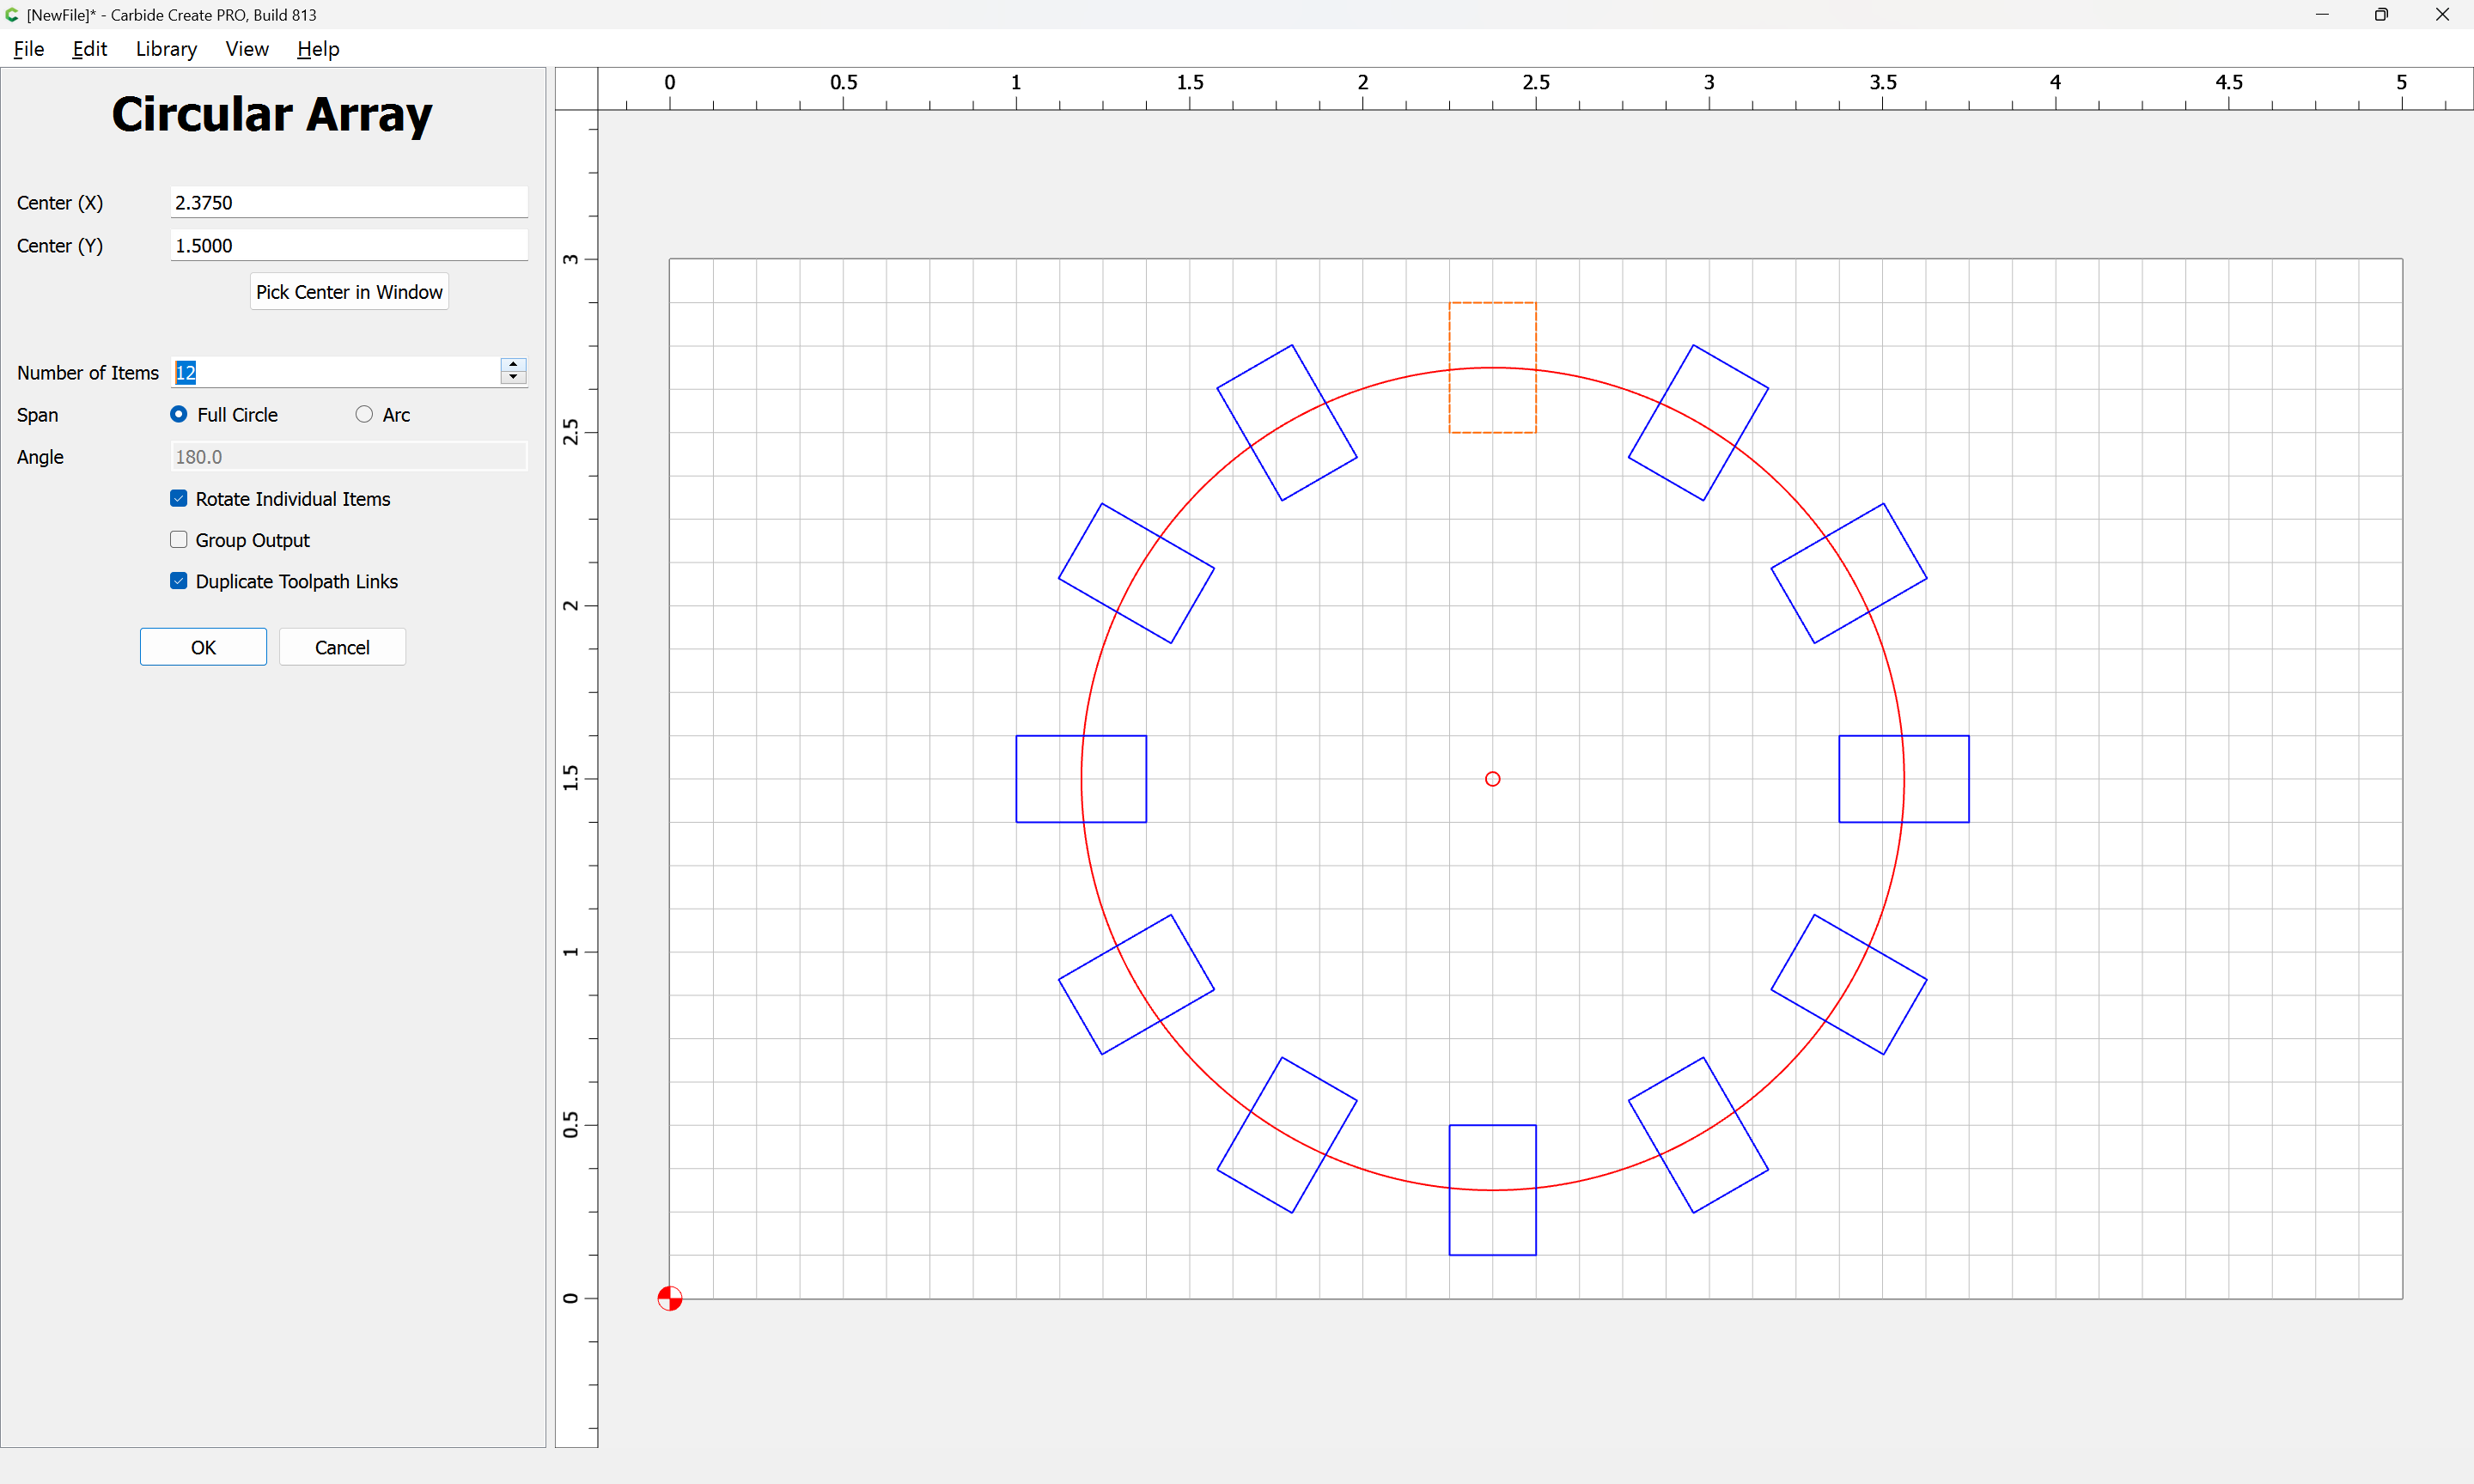This screenshot has width=2474, height=1484.
Task: Increase Number of Items with up arrow
Action: pos(513,365)
